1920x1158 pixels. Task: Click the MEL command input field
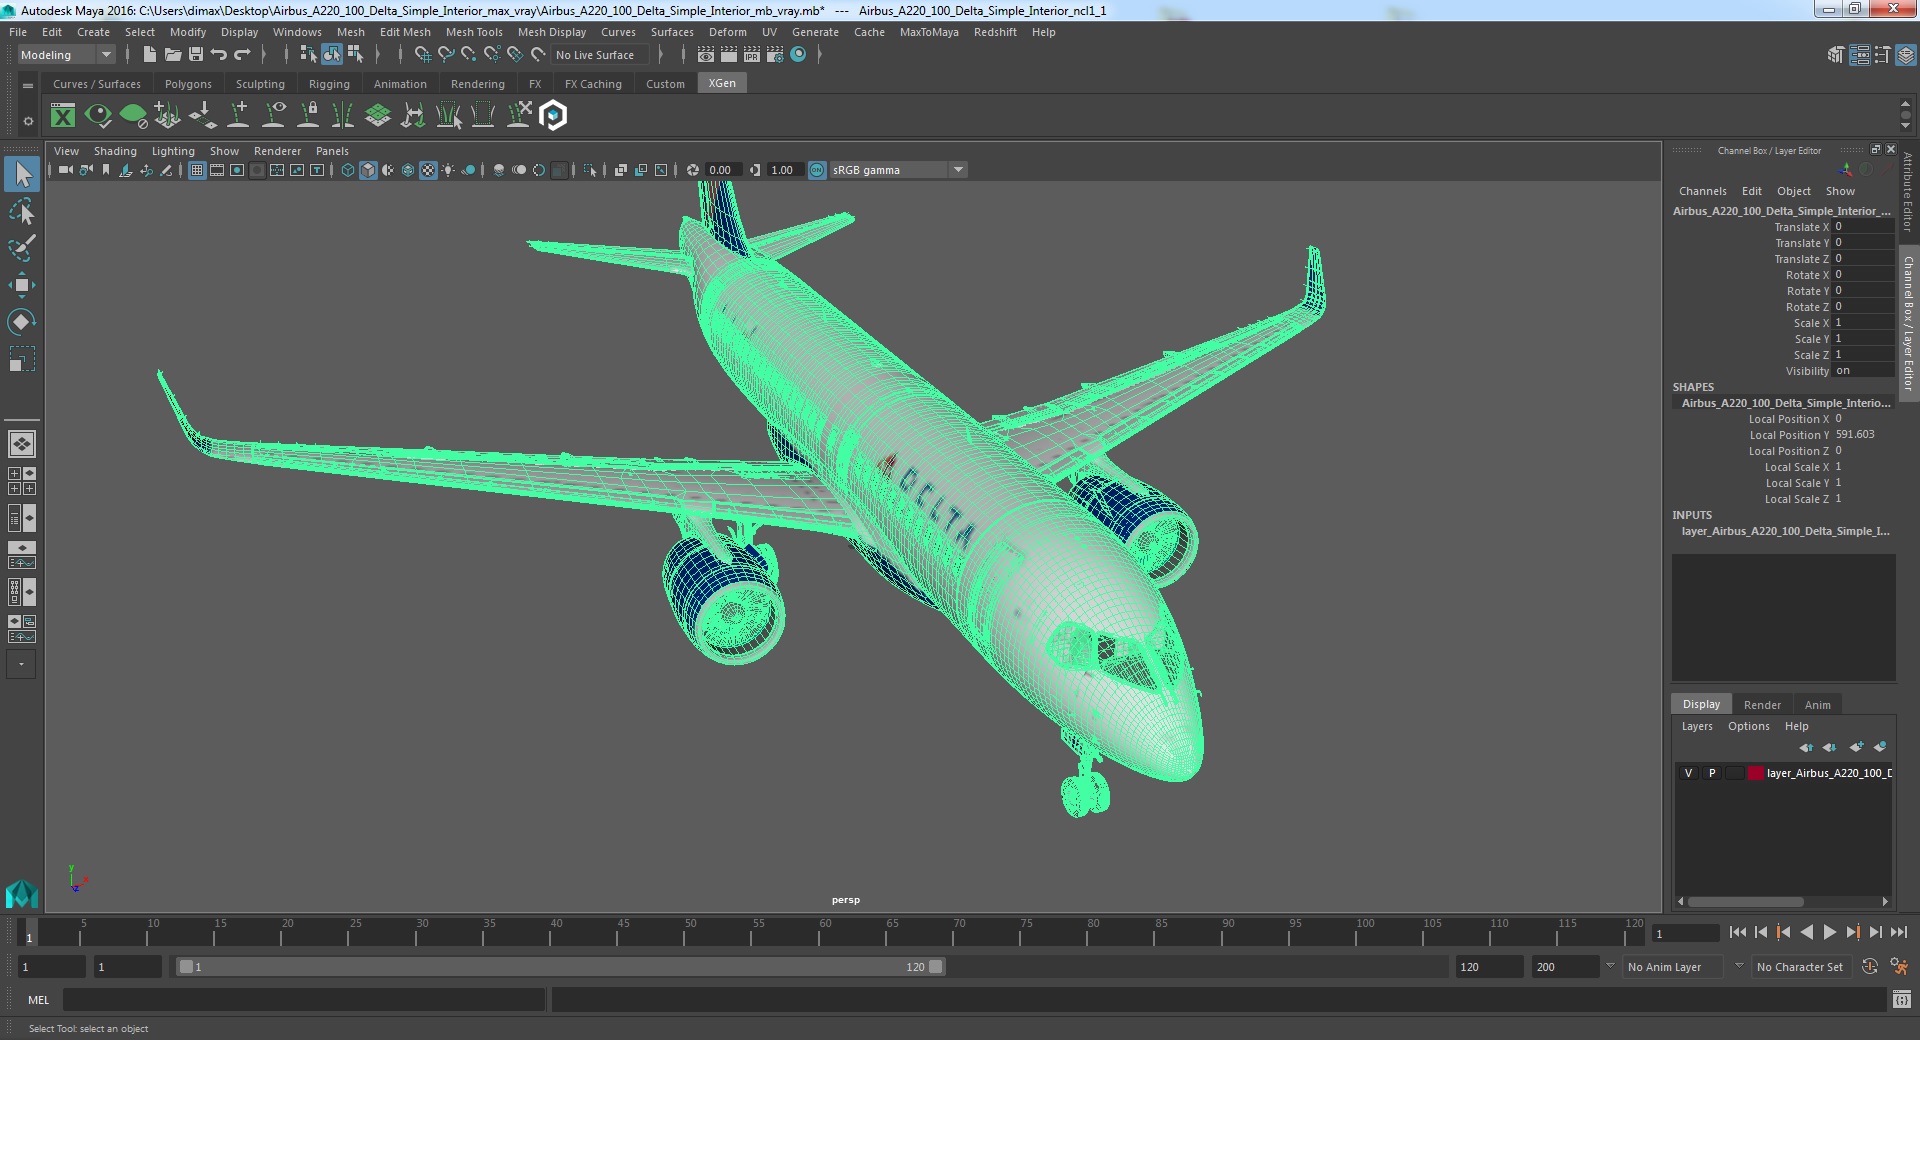tap(303, 999)
